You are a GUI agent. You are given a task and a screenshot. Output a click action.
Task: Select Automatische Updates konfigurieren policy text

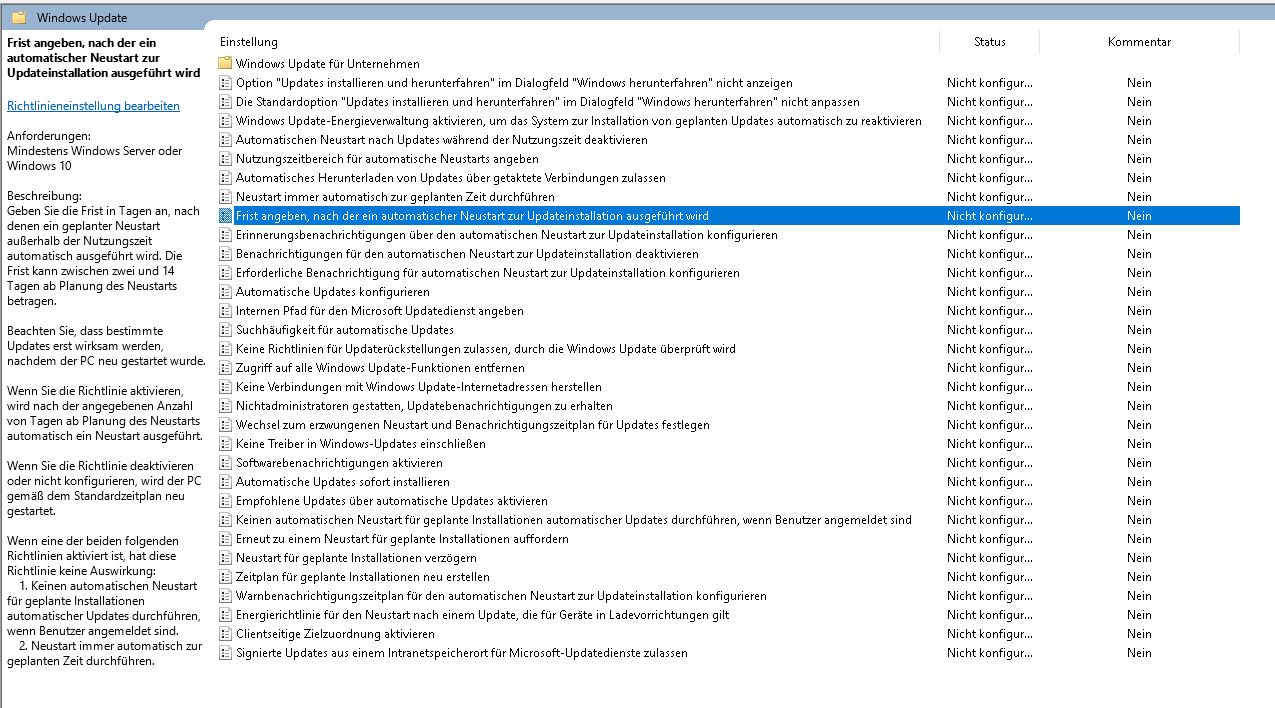(333, 292)
